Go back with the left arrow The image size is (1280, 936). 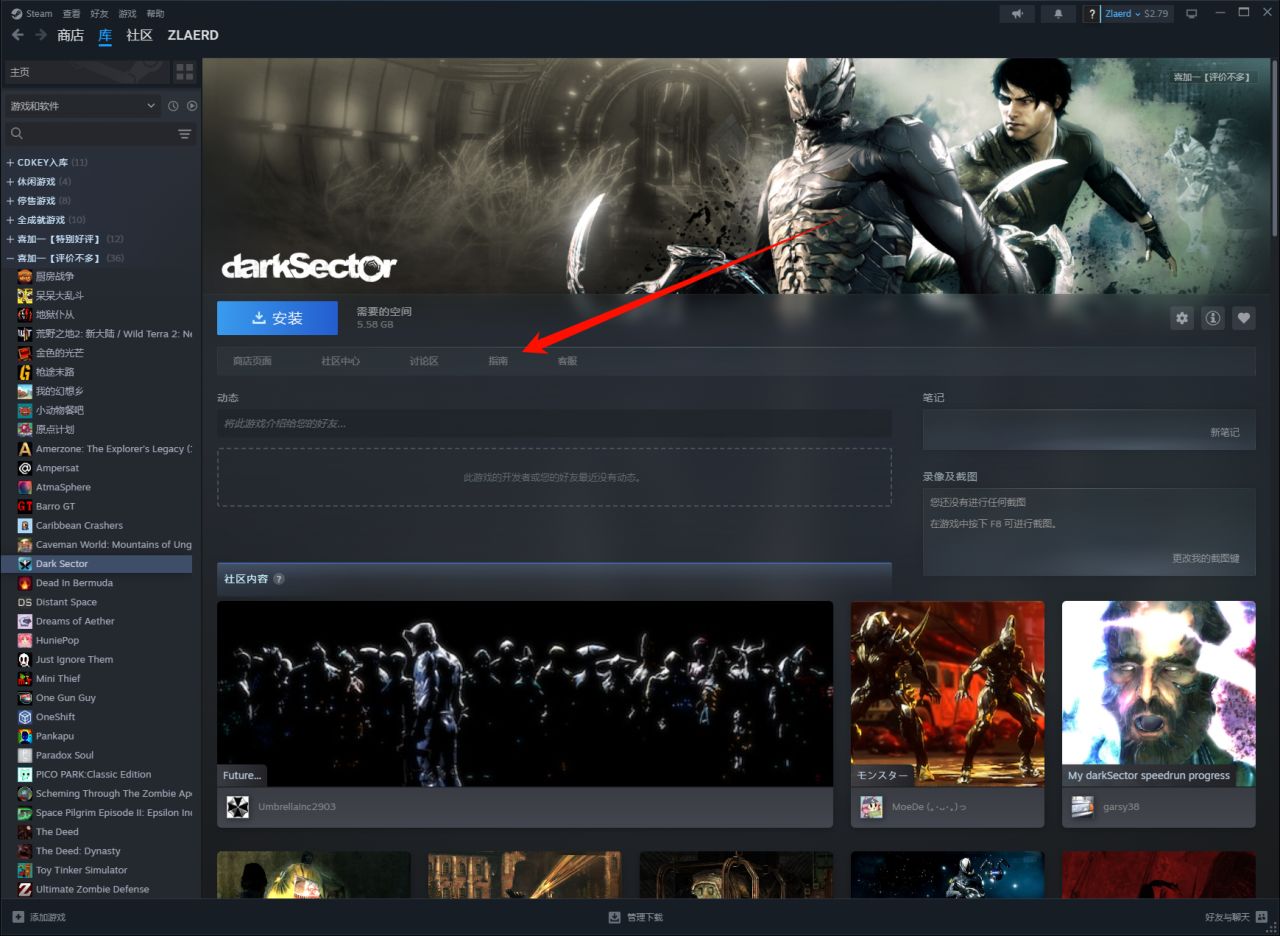point(18,35)
